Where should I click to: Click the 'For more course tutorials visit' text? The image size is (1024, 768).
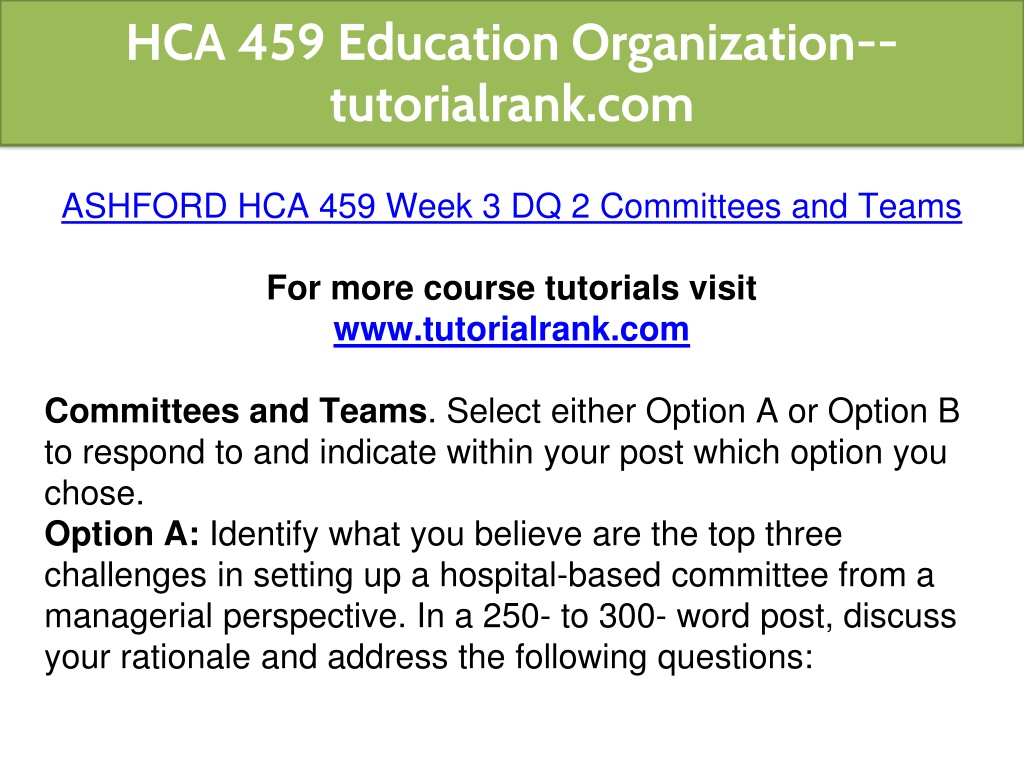pyautogui.click(x=511, y=288)
